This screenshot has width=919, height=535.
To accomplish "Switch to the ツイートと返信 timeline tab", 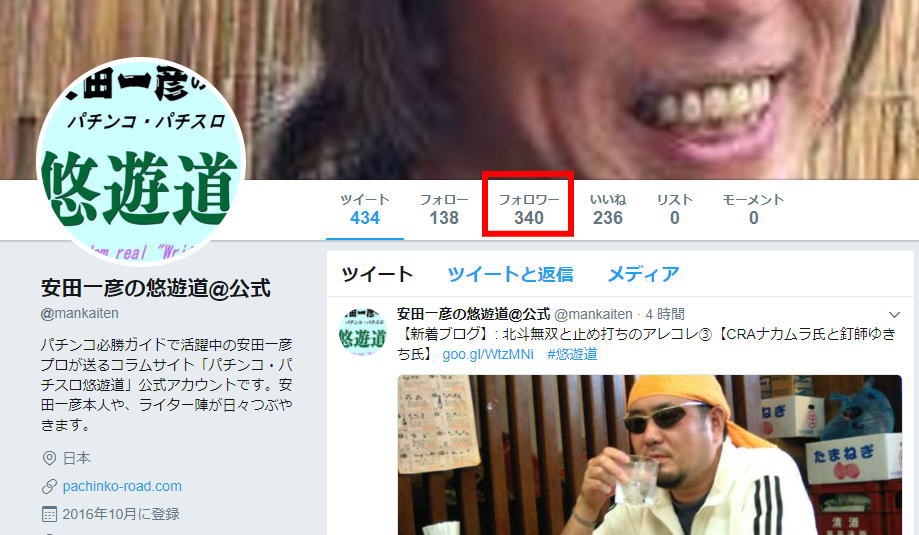I will point(510,274).
